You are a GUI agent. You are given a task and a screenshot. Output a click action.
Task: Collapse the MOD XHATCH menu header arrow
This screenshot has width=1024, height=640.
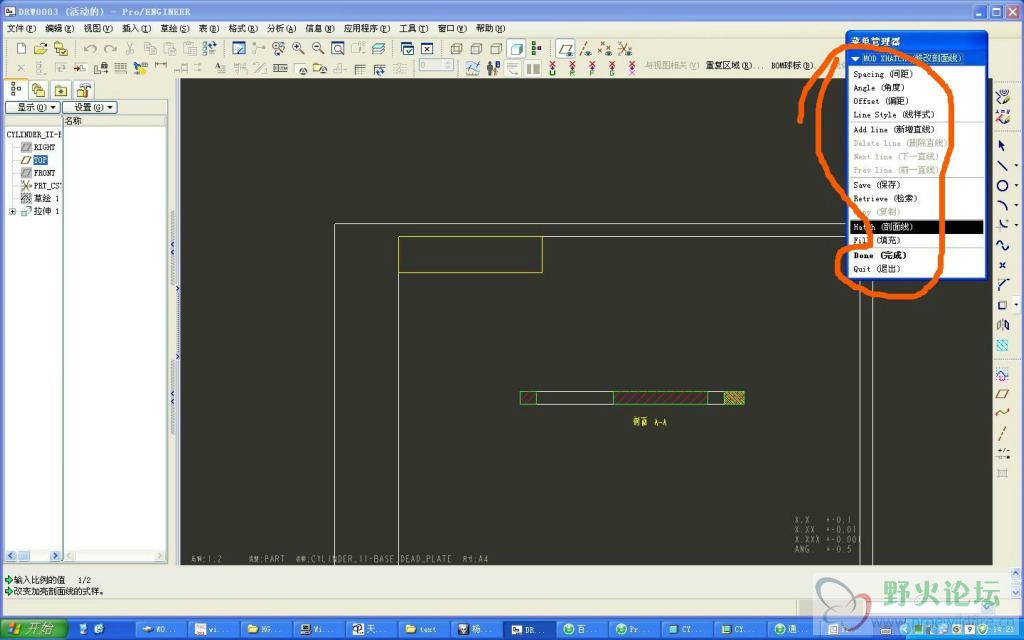[856, 59]
